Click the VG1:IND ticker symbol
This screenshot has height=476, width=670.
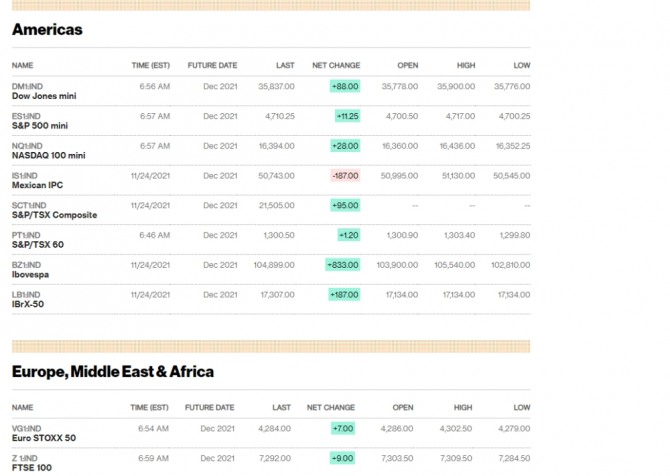click(28, 428)
